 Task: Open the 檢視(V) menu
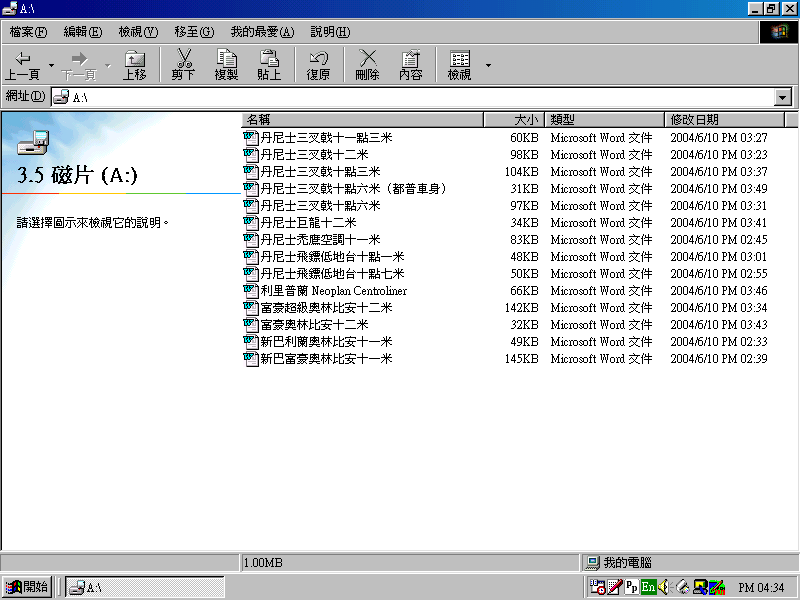[x=138, y=32]
